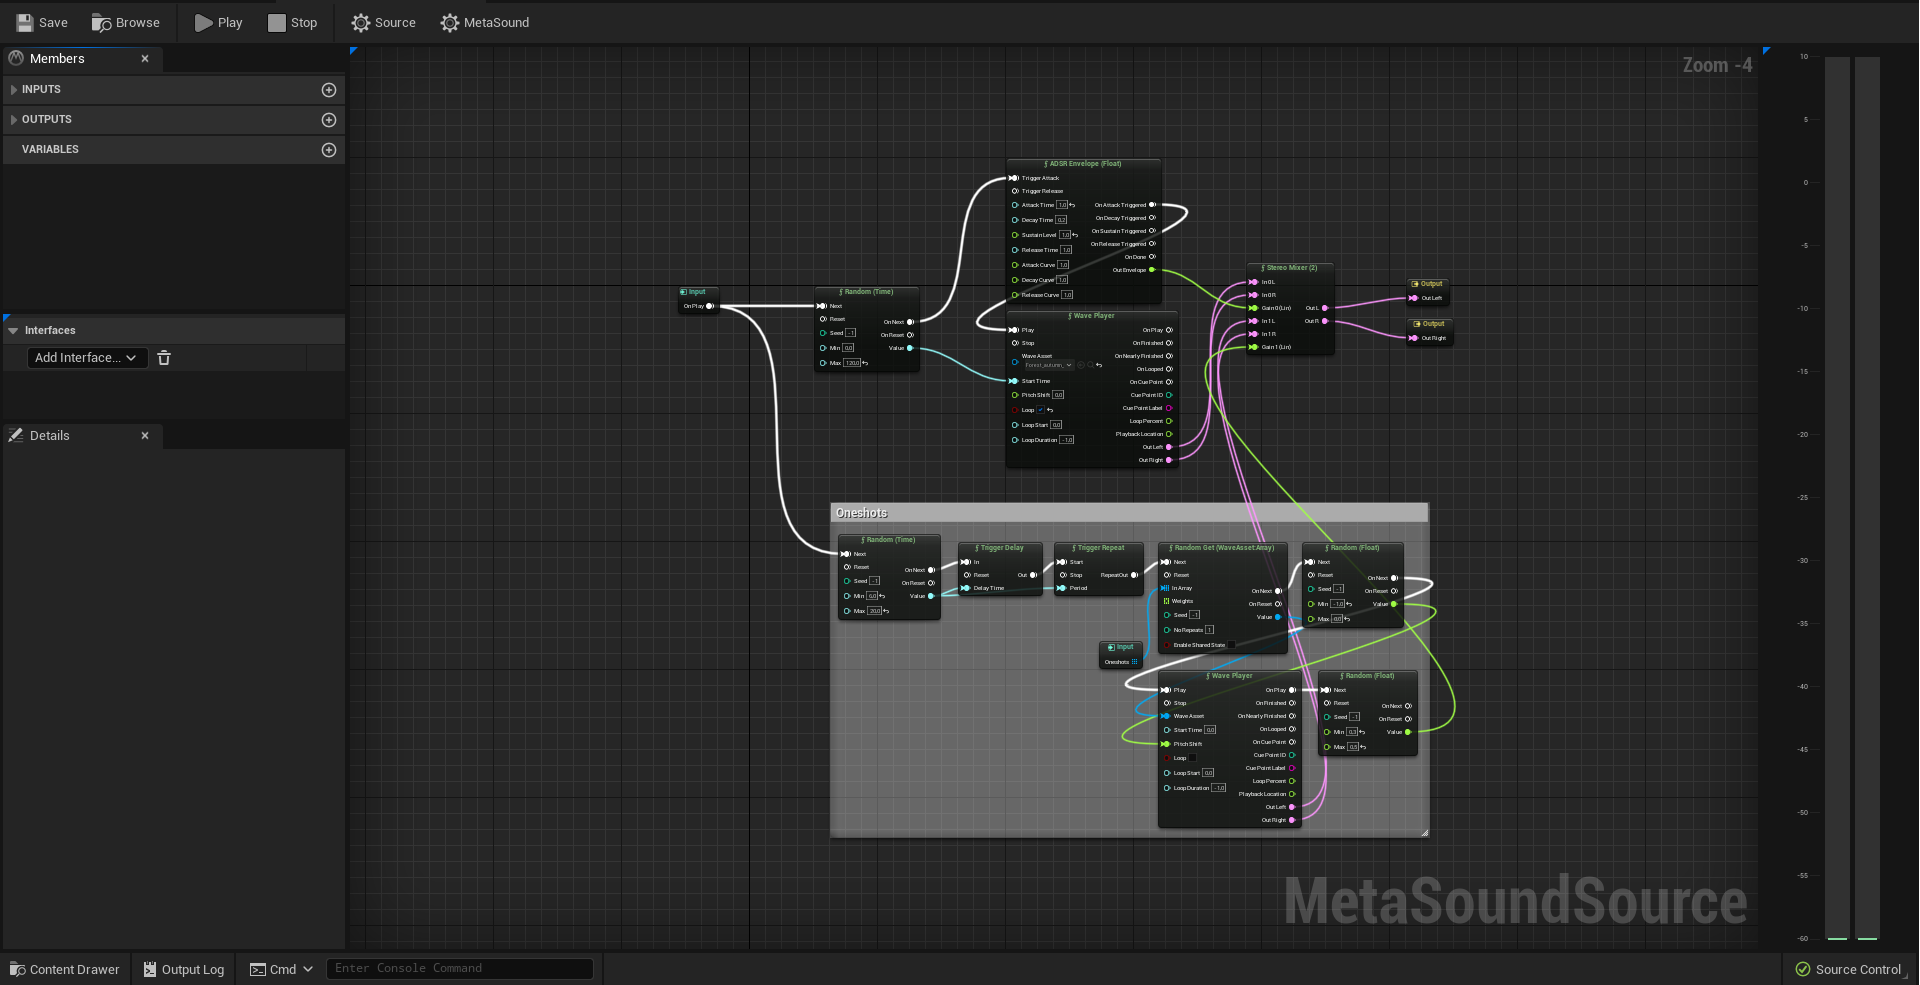Click the Gain 1 (Lin) pin on Stereo Mixer
Image resolution: width=1920 pixels, height=985 pixels.
pos(1254,347)
